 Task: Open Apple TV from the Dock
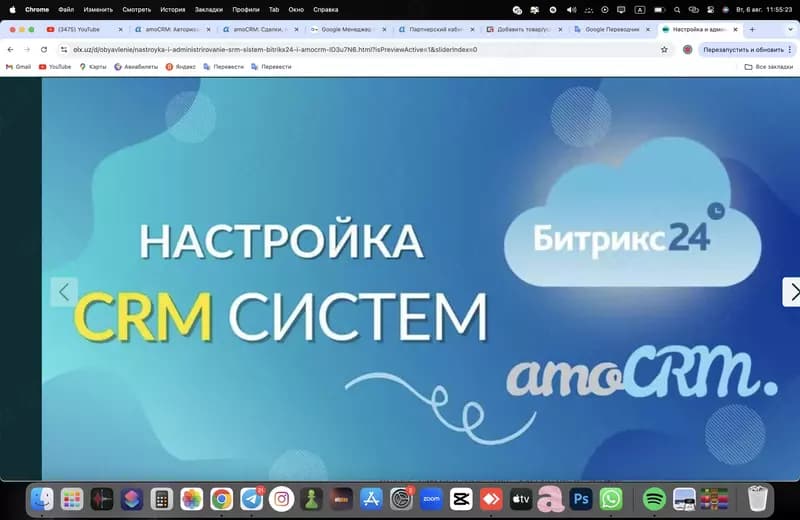coord(521,499)
